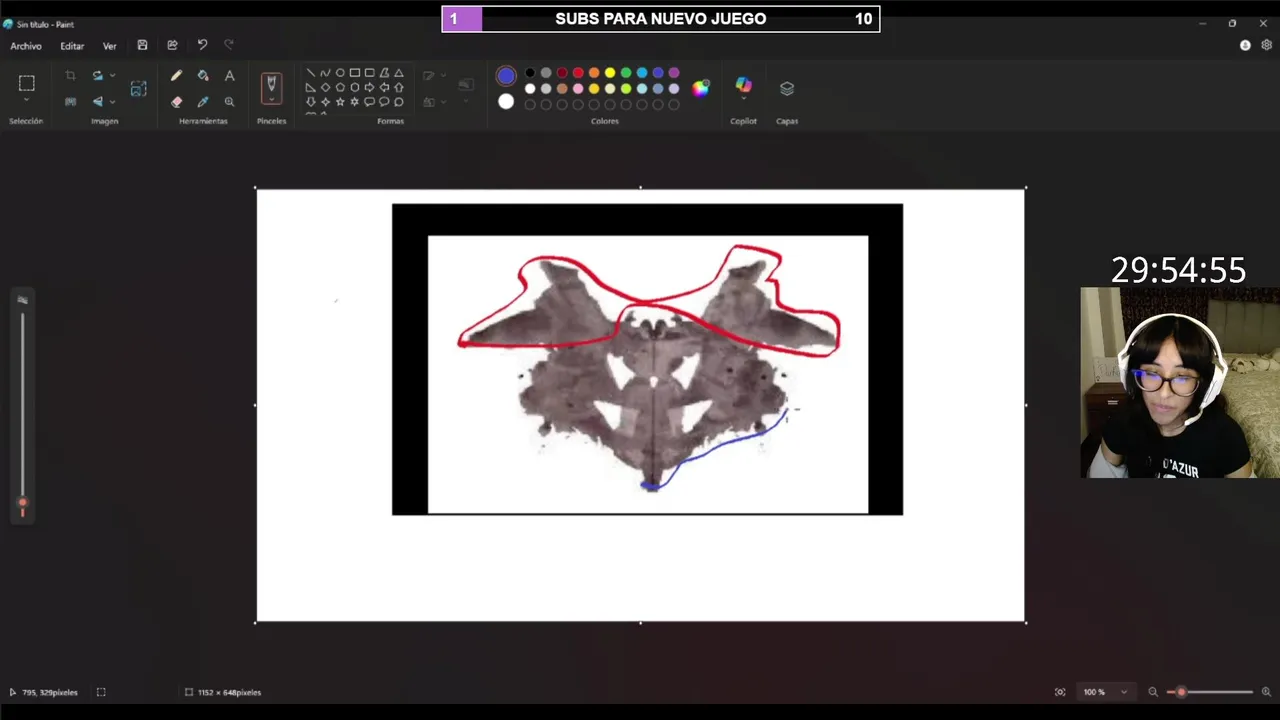
Task: Pick the purple color swatch
Action: pyautogui.click(x=674, y=73)
